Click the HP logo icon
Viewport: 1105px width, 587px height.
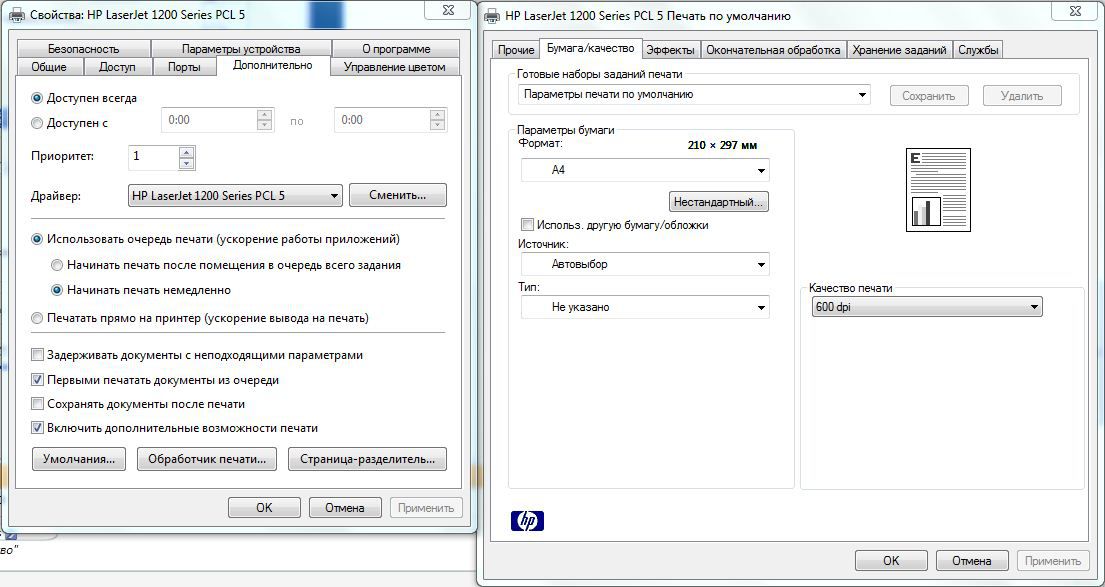[x=527, y=521]
